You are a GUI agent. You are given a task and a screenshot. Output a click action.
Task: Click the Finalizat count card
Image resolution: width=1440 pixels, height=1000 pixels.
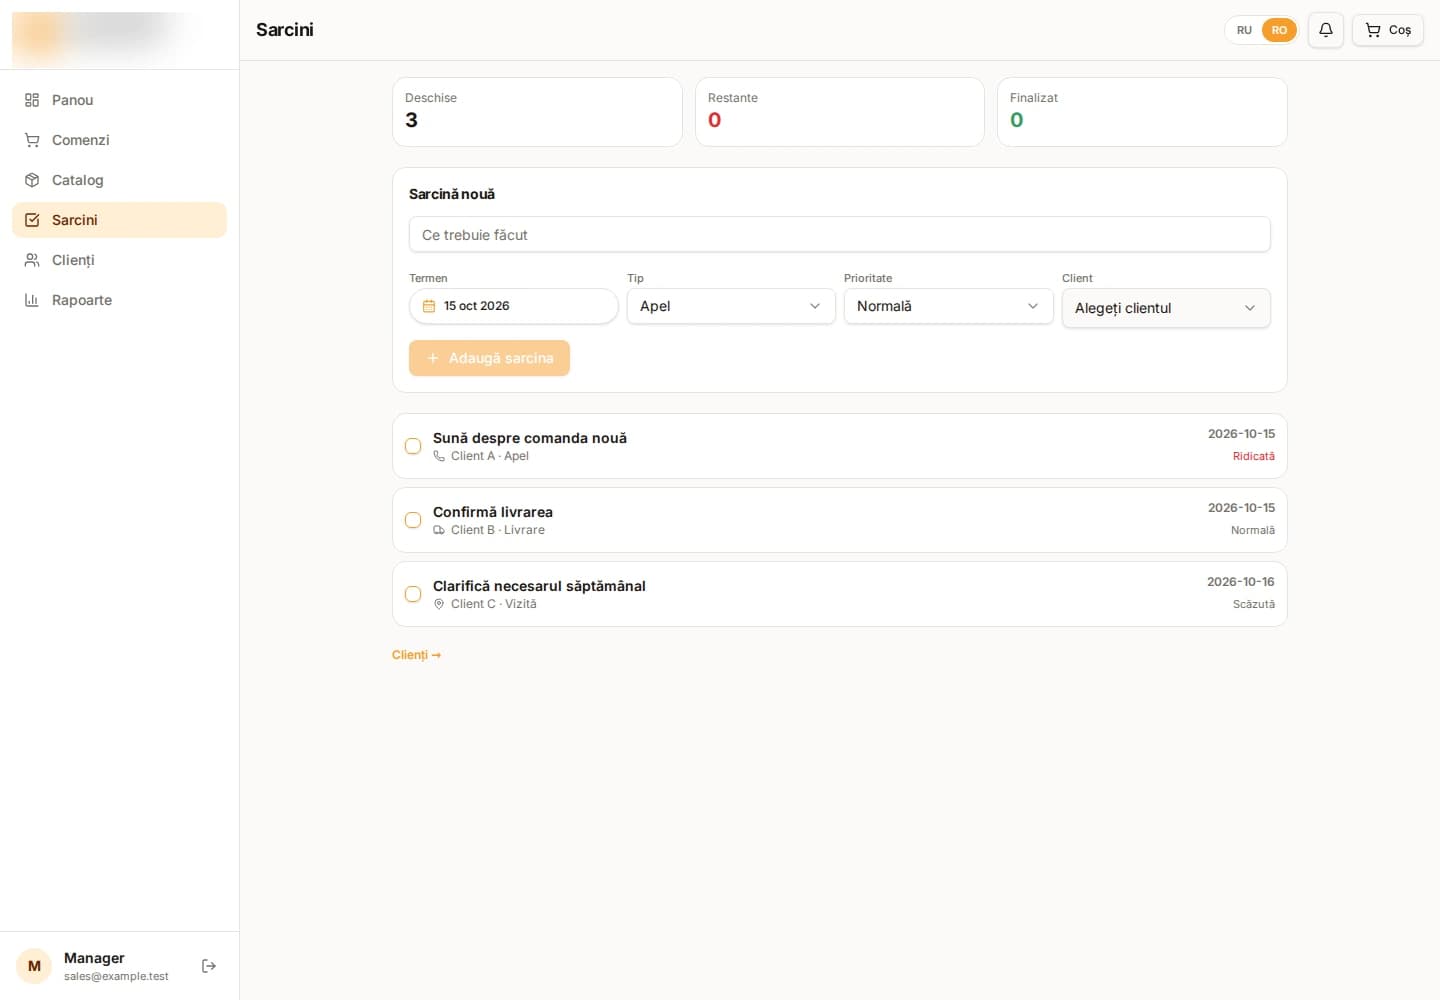pos(1142,112)
